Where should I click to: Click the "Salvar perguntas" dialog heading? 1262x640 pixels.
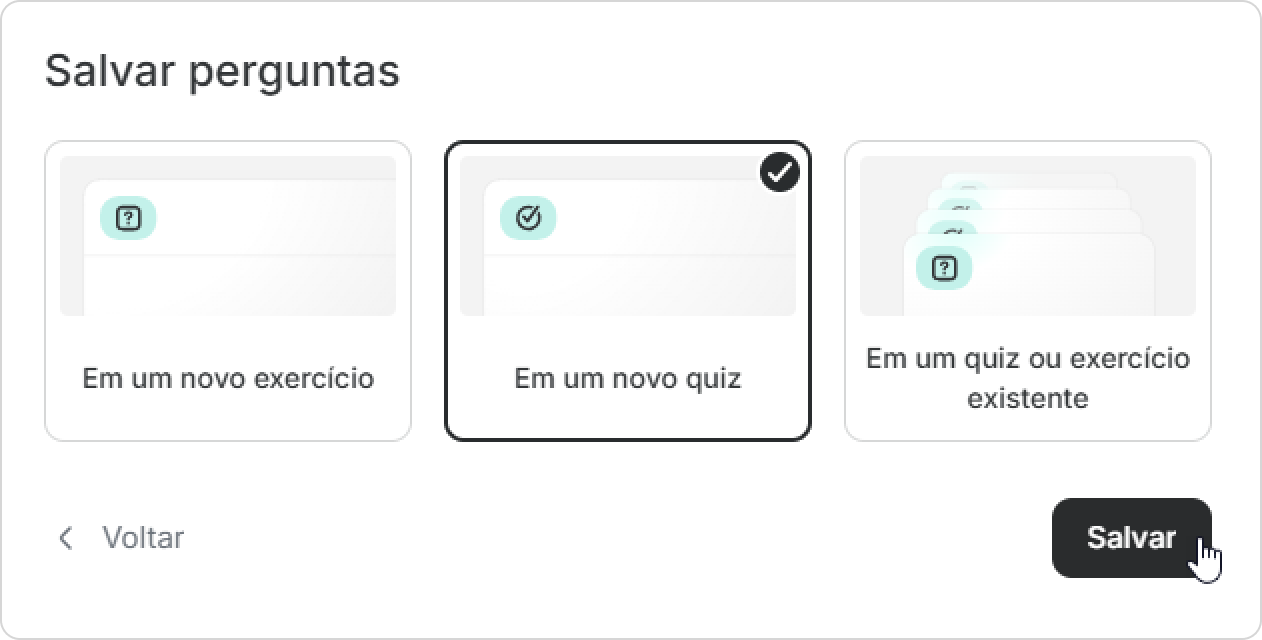pos(222,72)
